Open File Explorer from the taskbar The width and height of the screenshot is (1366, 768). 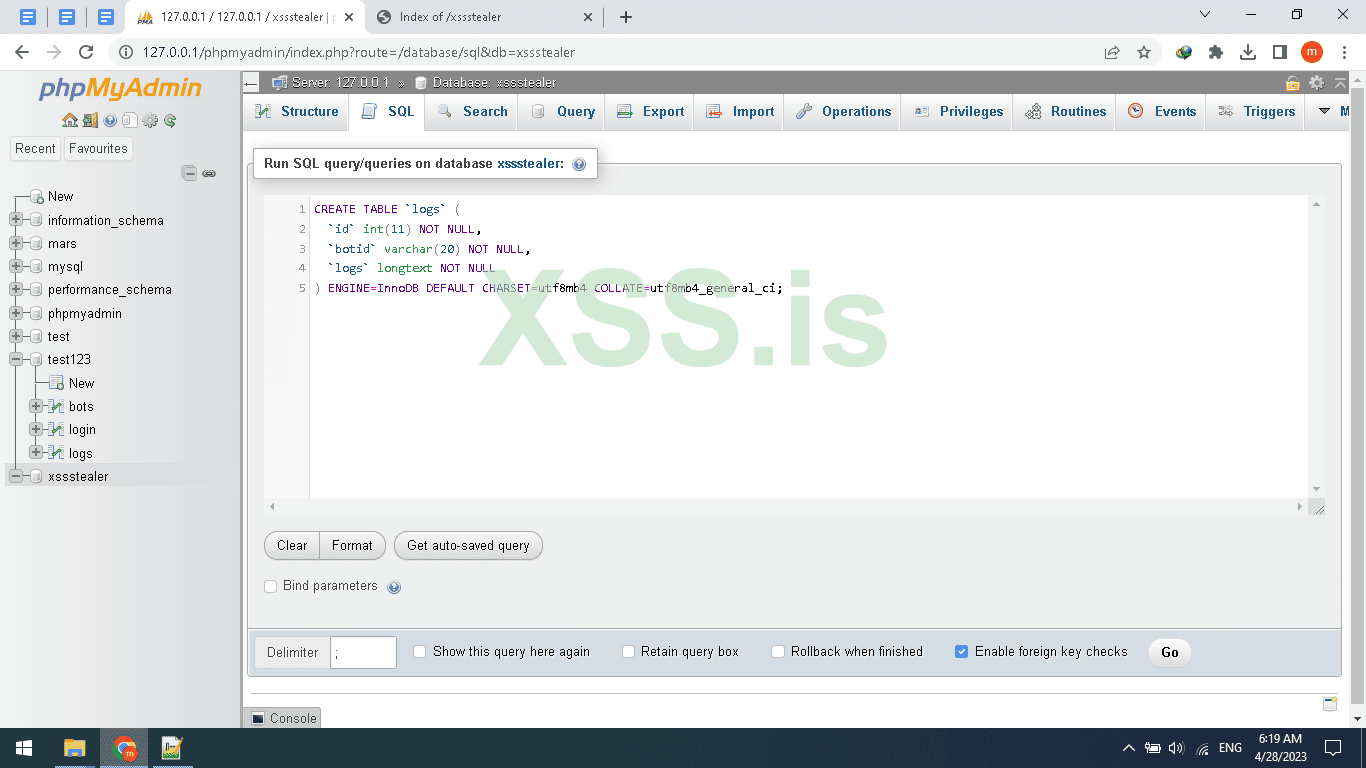pyautogui.click(x=75, y=748)
